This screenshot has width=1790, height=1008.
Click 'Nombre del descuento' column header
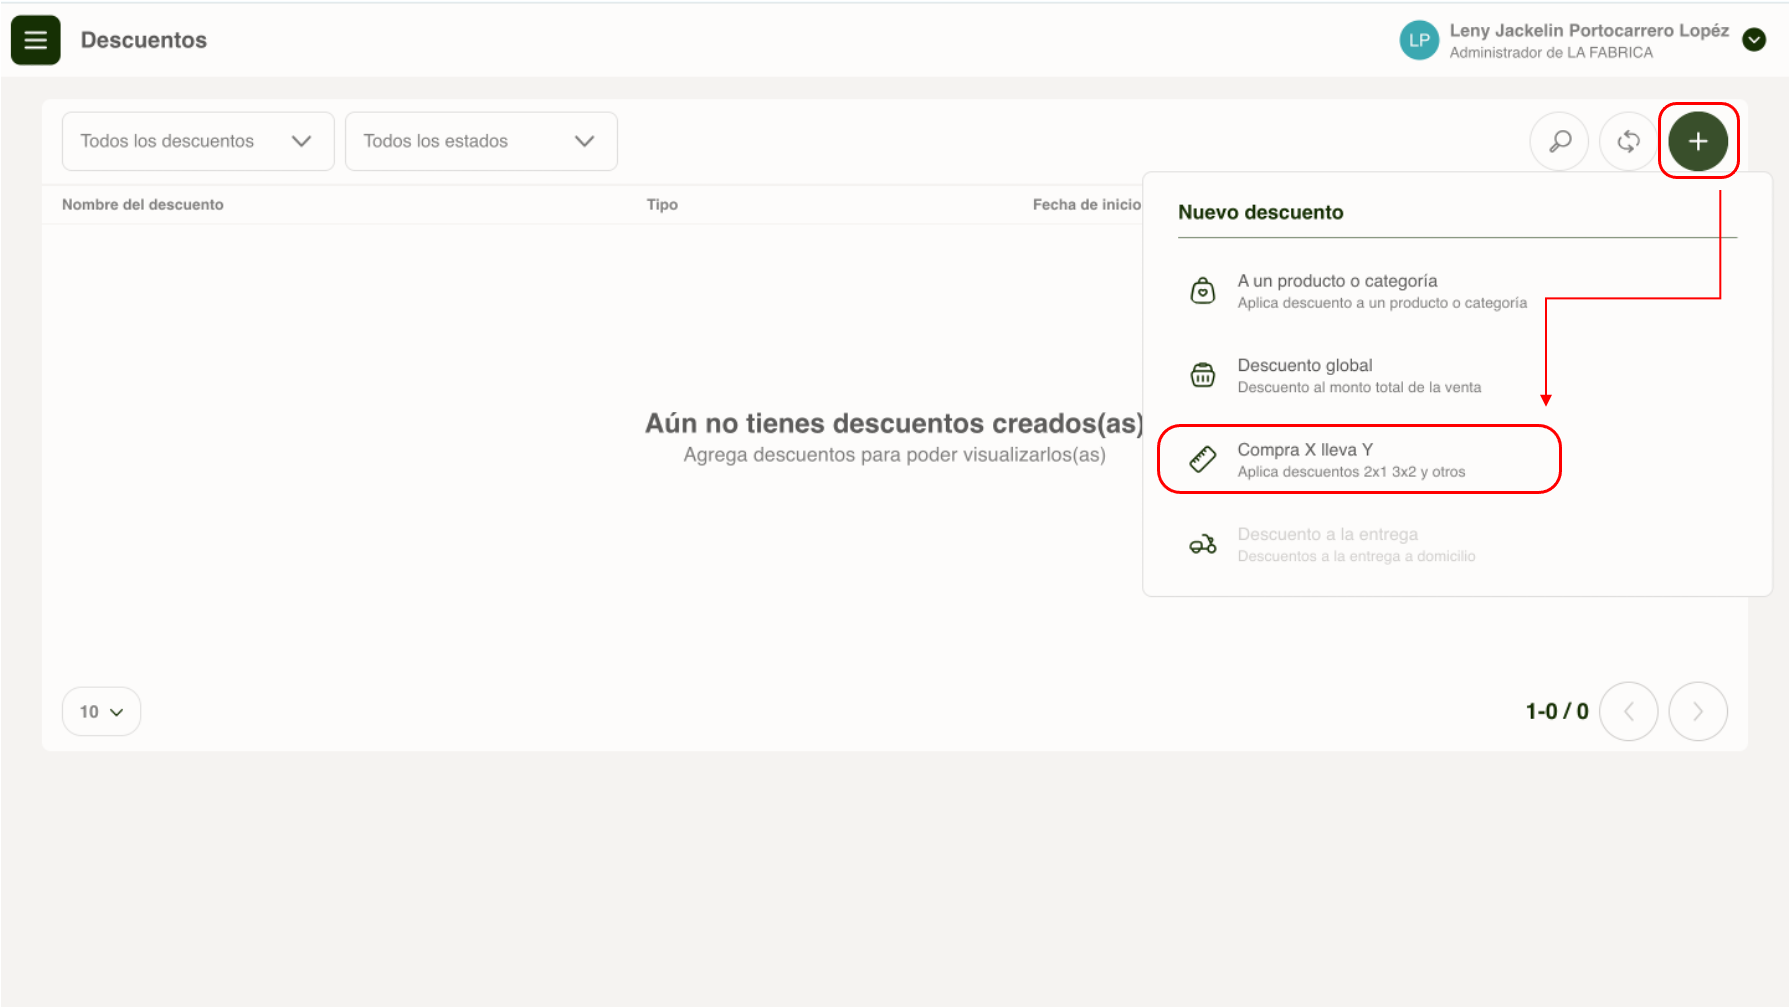click(143, 204)
